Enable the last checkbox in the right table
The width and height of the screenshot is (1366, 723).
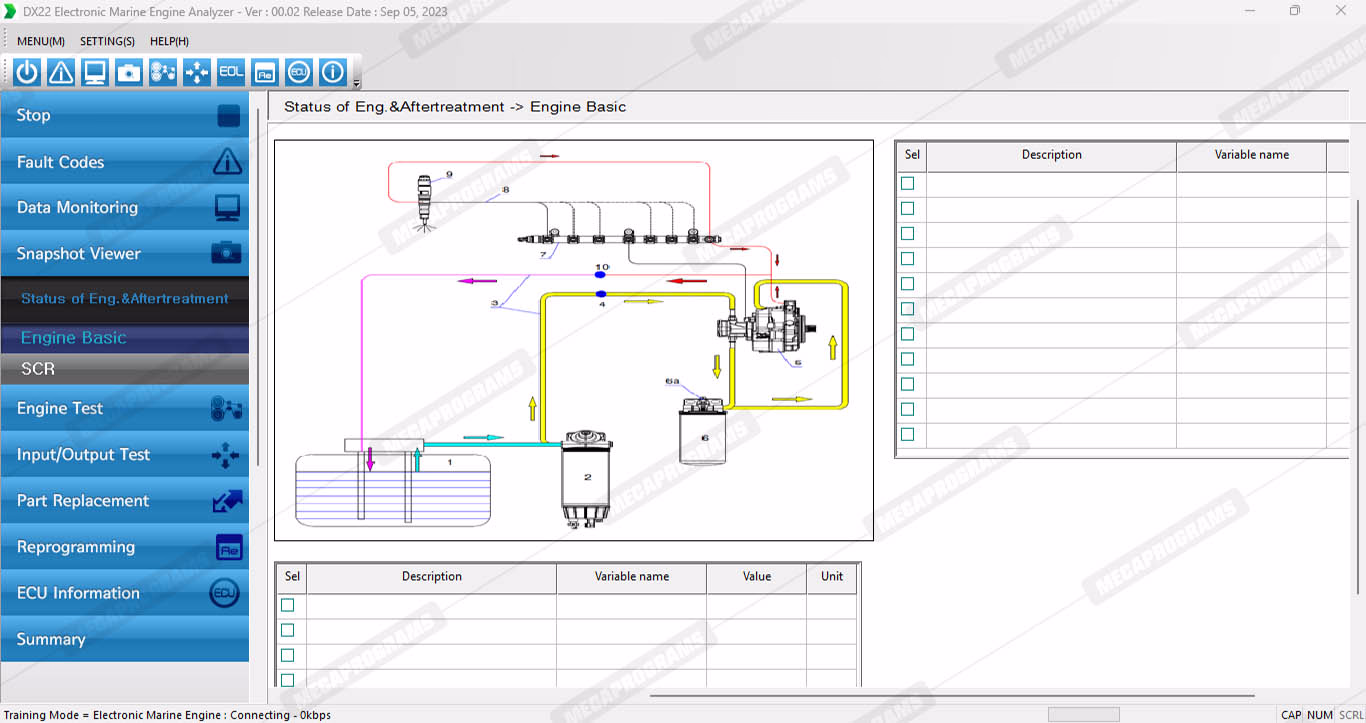(x=908, y=434)
